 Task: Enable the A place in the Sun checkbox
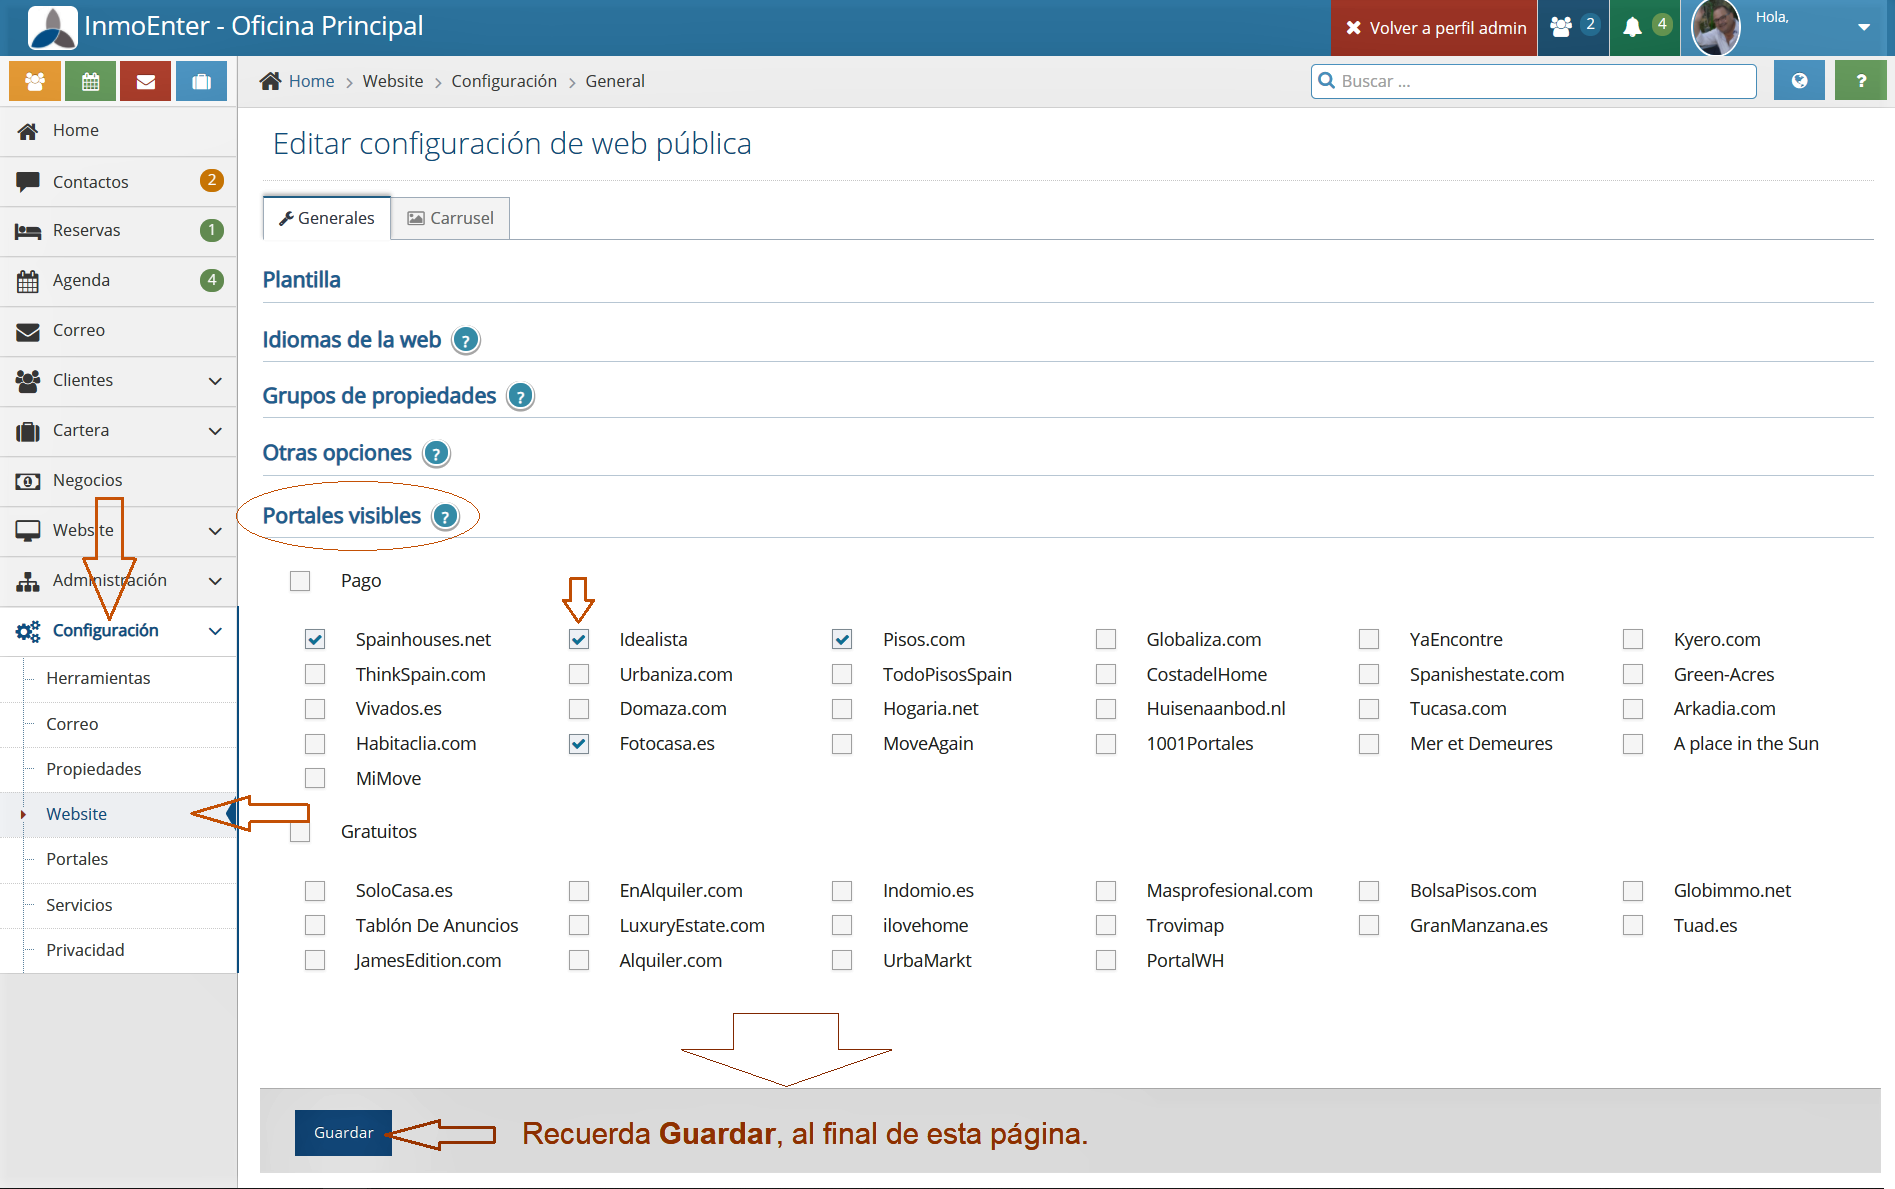point(1633,744)
